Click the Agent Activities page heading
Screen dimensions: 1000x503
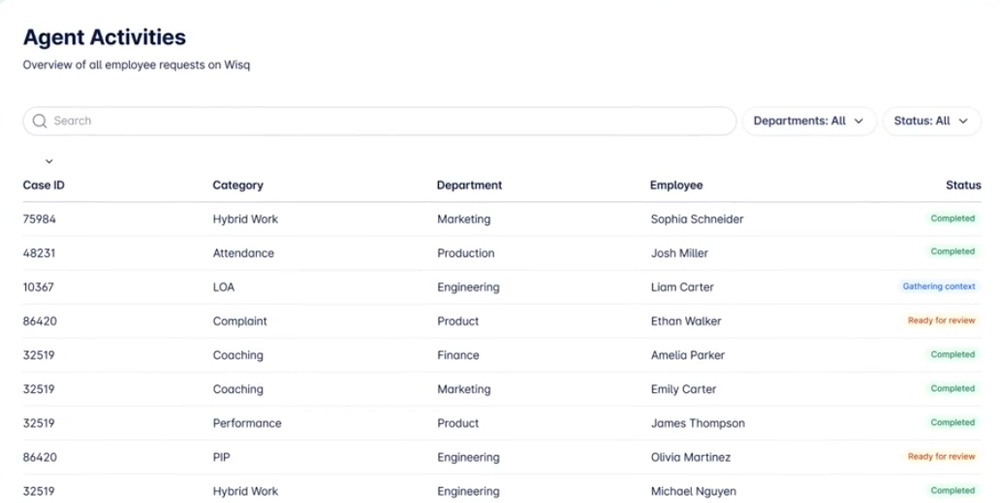pyautogui.click(x=105, y=37)
